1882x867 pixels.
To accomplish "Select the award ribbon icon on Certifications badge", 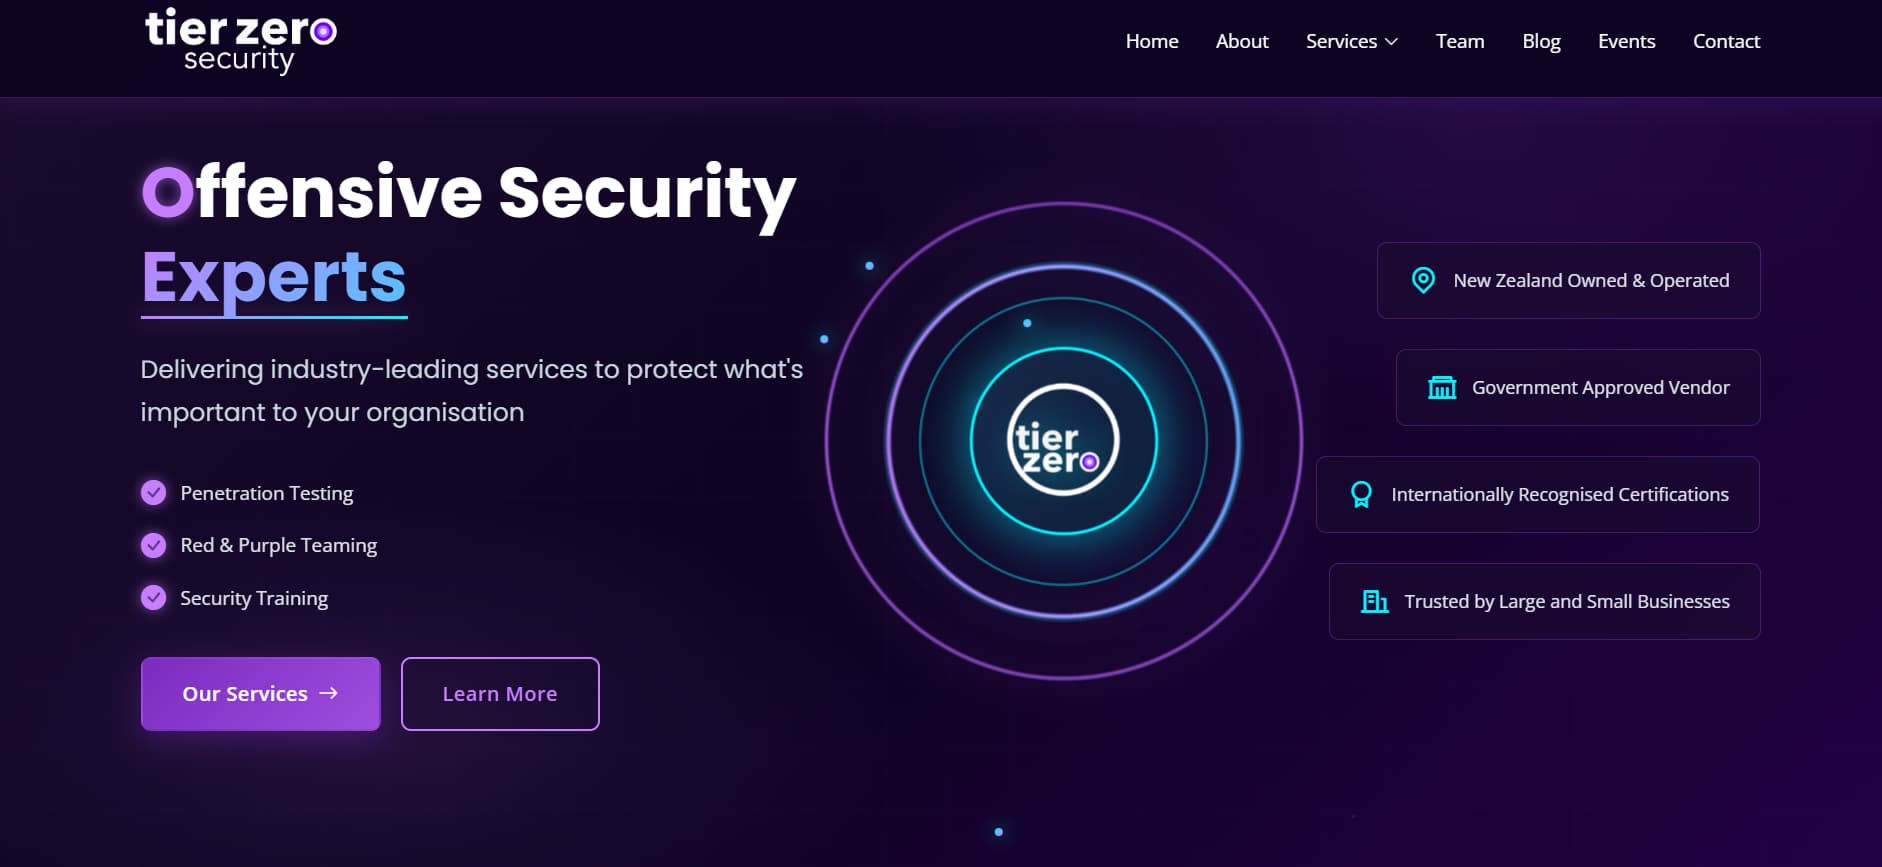I will pyautogui.click(x=1359, y=493).
